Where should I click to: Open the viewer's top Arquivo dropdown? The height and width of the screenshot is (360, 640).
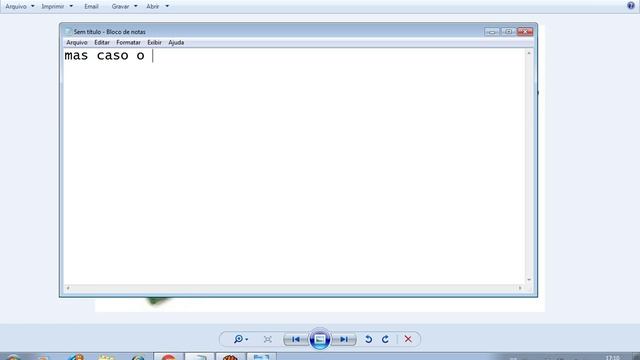tap(20, 7)
